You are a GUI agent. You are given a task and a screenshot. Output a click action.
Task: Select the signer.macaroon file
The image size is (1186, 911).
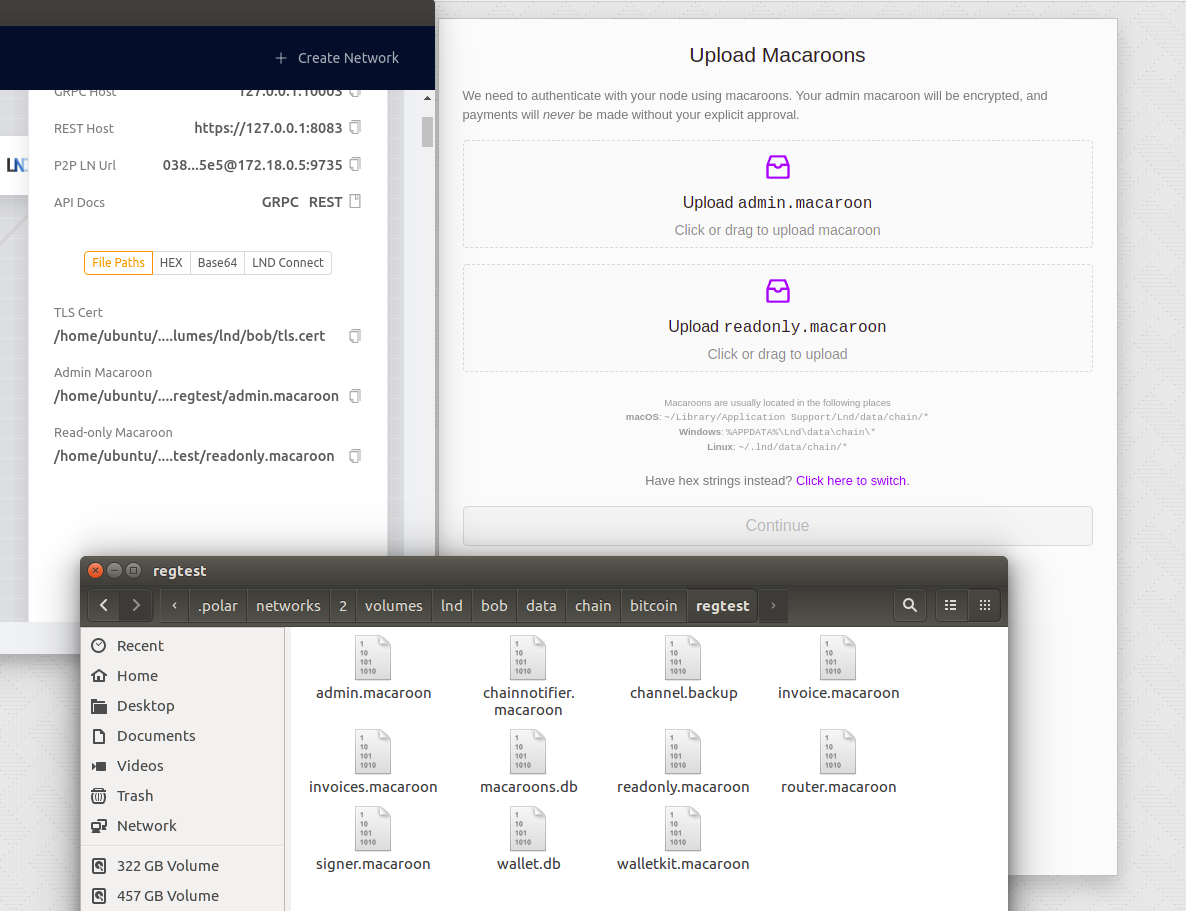click(x=374, y=840)
